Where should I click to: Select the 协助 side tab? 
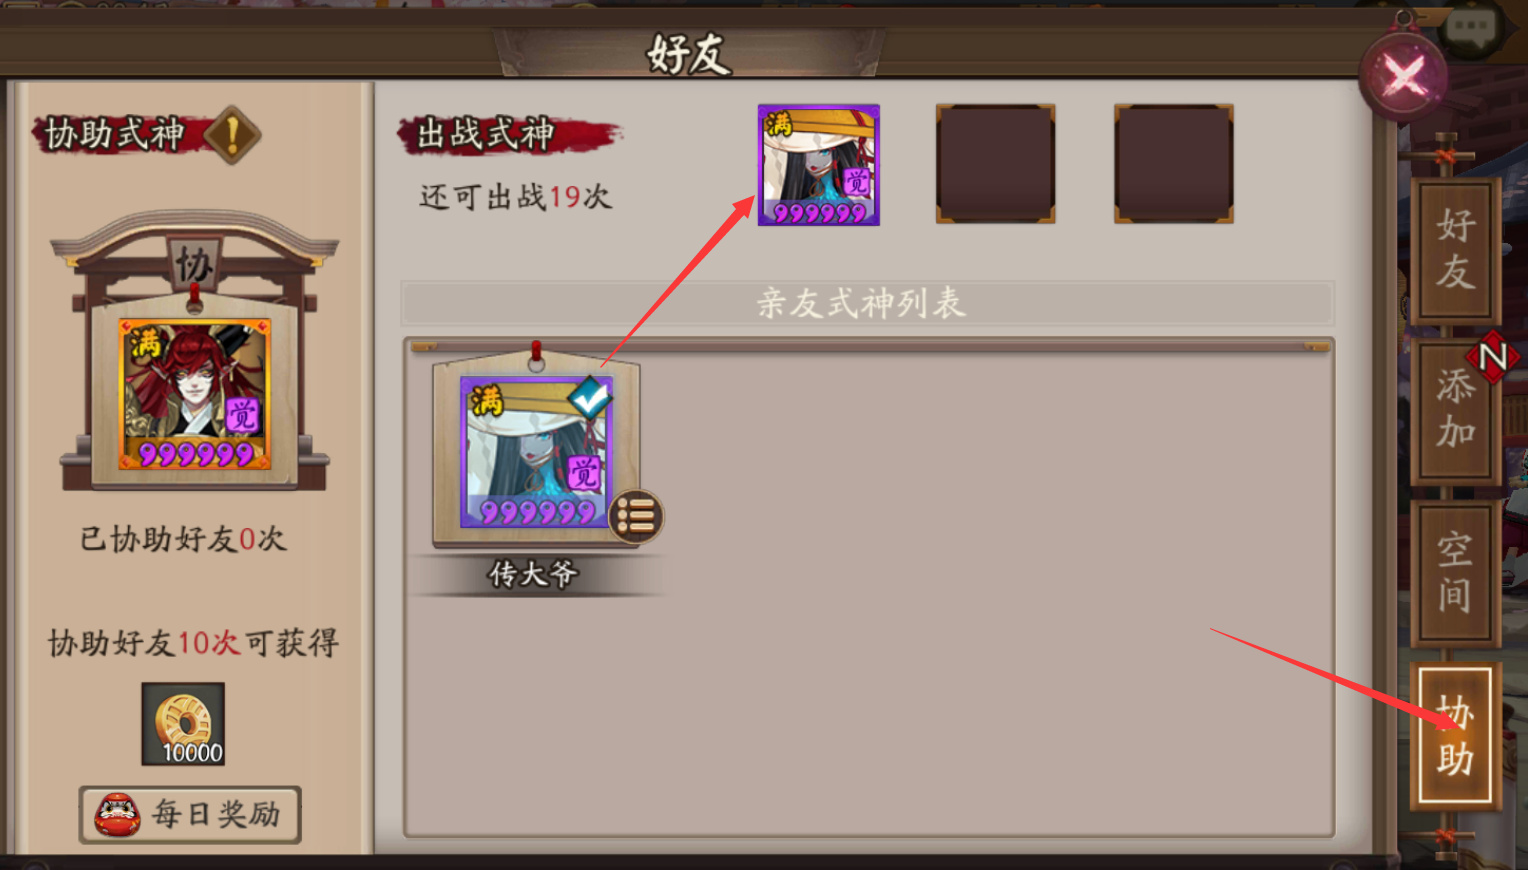click(x=1456, y=736)
